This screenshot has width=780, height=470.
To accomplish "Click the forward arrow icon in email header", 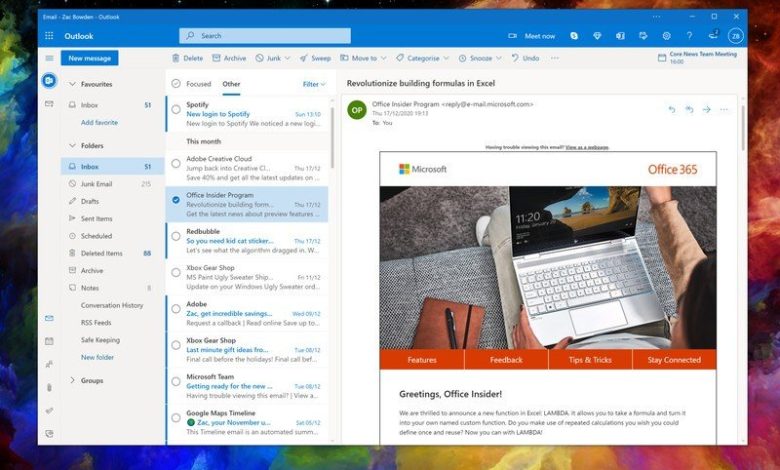I will point(706,109).
